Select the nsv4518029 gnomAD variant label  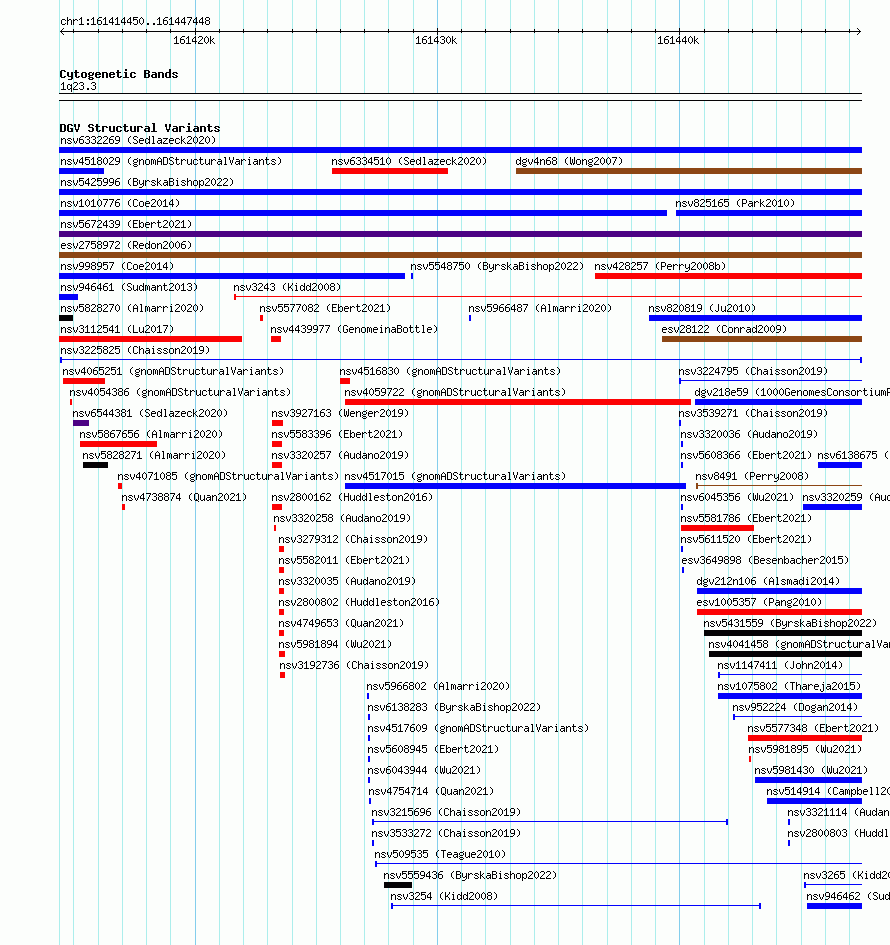[x=171, y=162]
